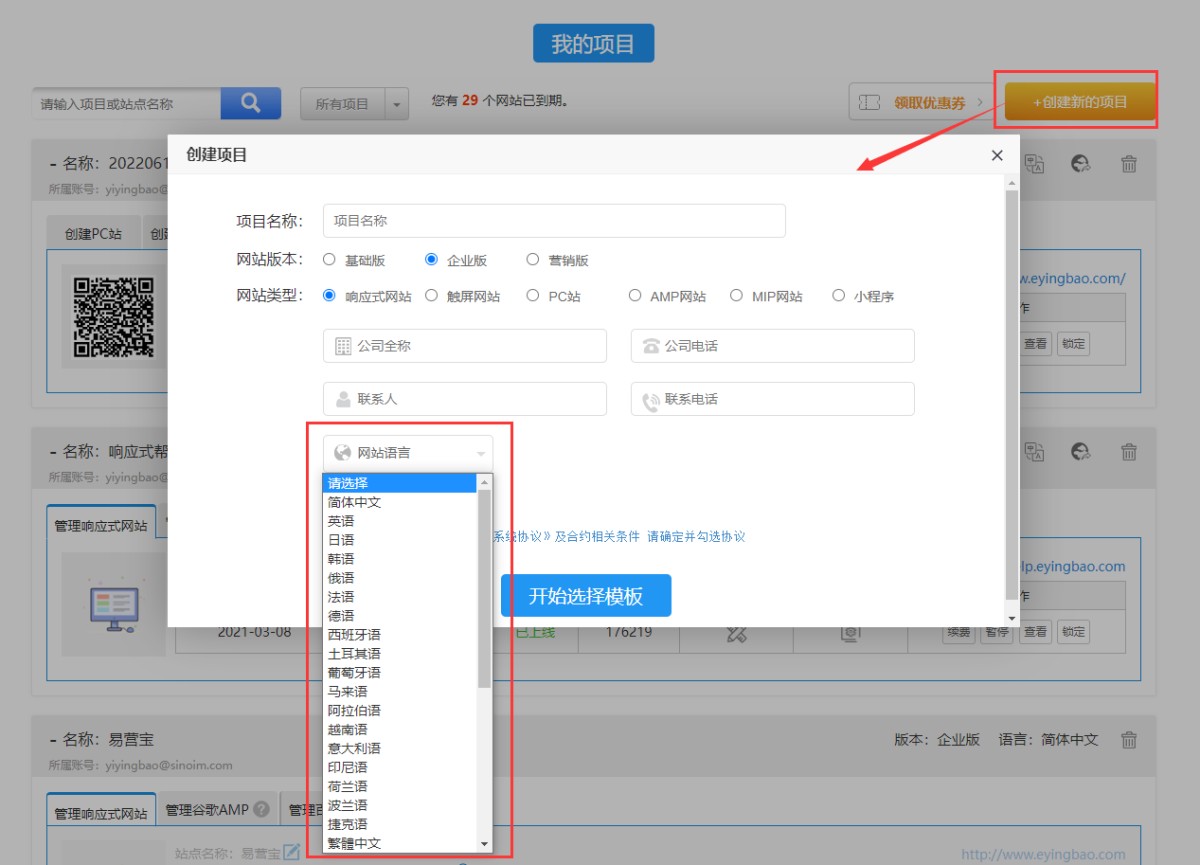The width and height of the screenshot is (1200, 865).
Task: Click the help question mark beside 管理谷歌AMP
Action: click(262, 810)
